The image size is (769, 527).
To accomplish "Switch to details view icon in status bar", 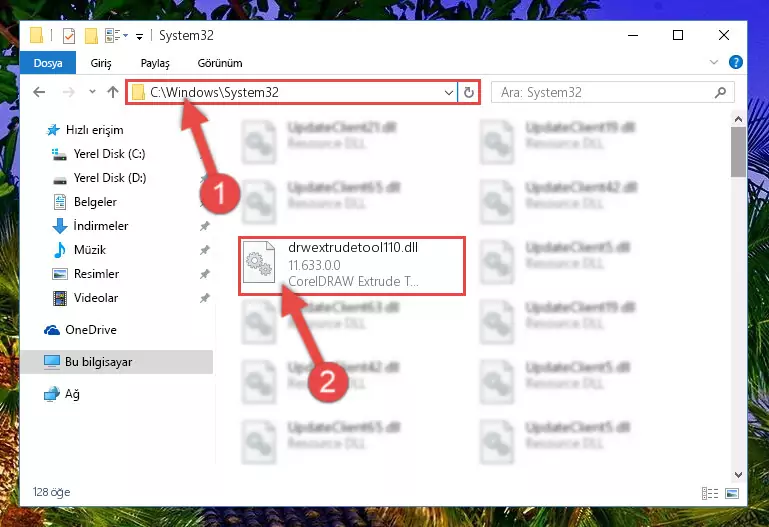I will (710, 493).
